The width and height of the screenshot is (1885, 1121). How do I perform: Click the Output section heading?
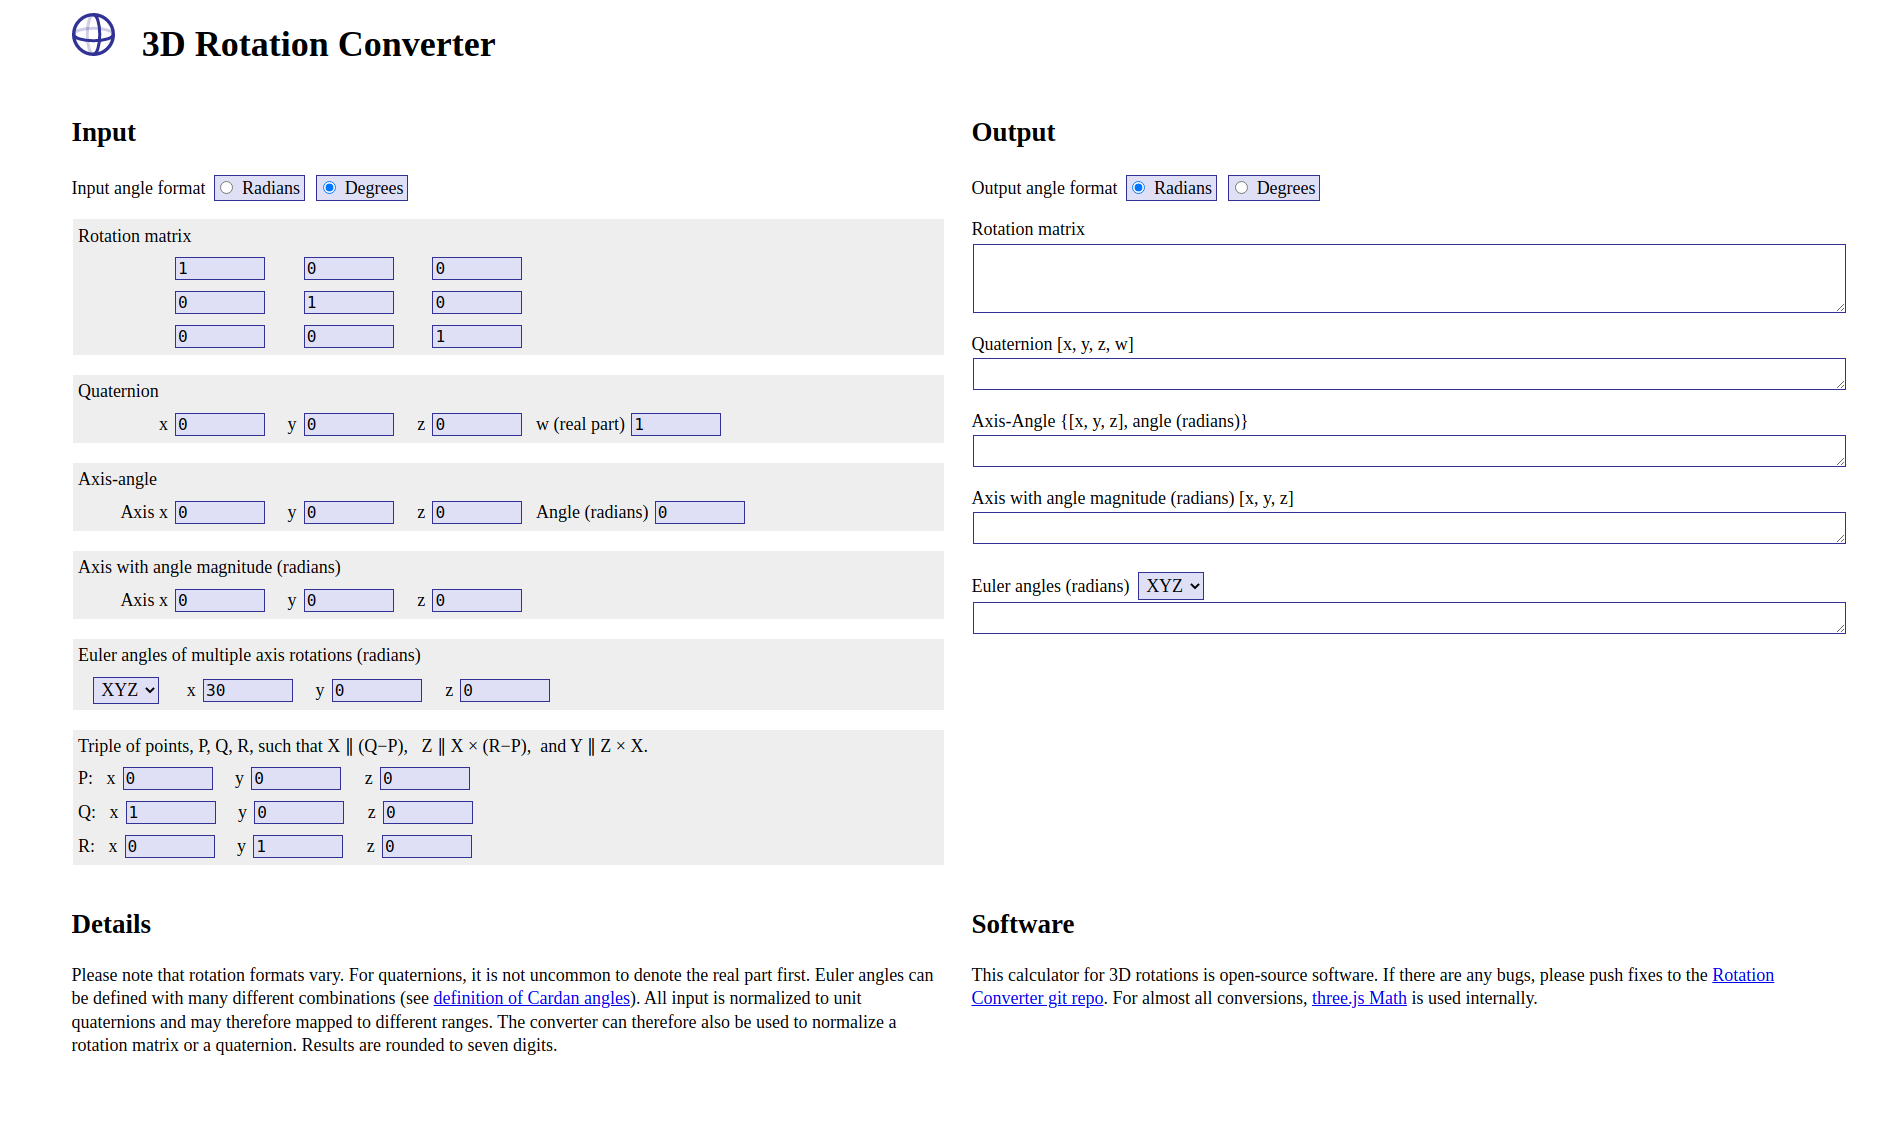[x=1013, y=132]
